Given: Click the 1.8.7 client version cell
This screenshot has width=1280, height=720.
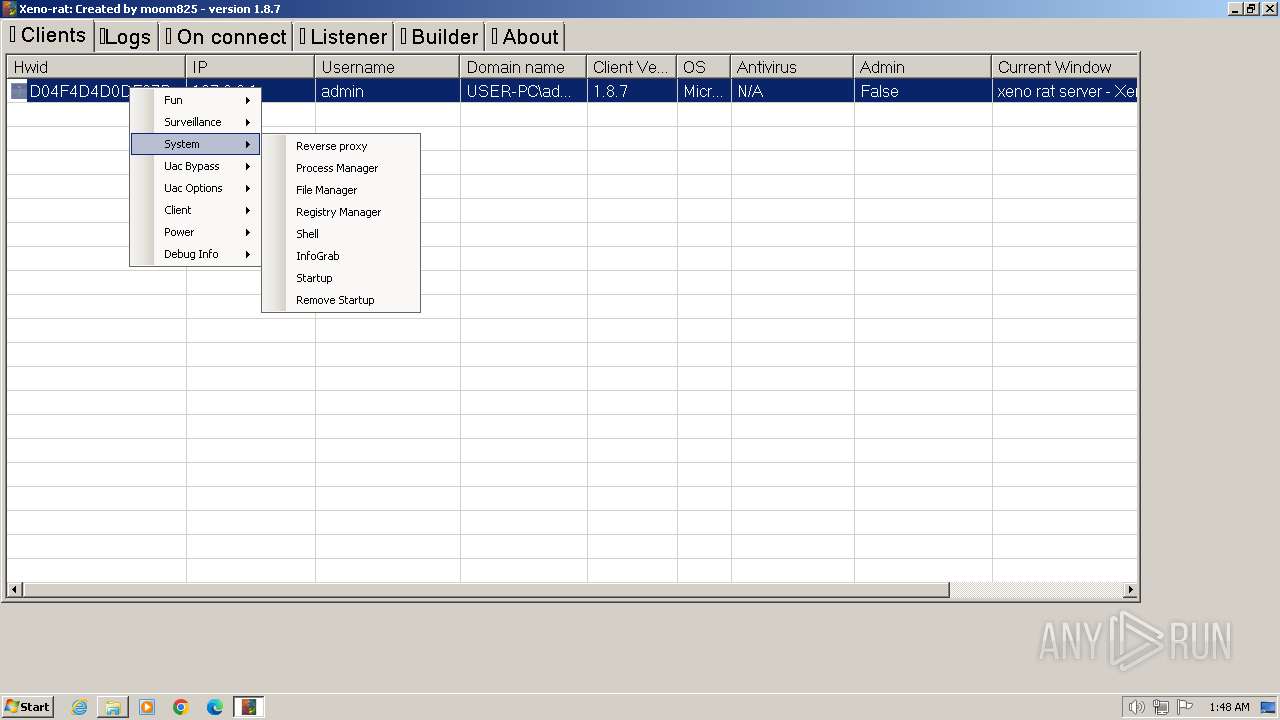Looking at the screenshot, I should [x=632, y=91].
